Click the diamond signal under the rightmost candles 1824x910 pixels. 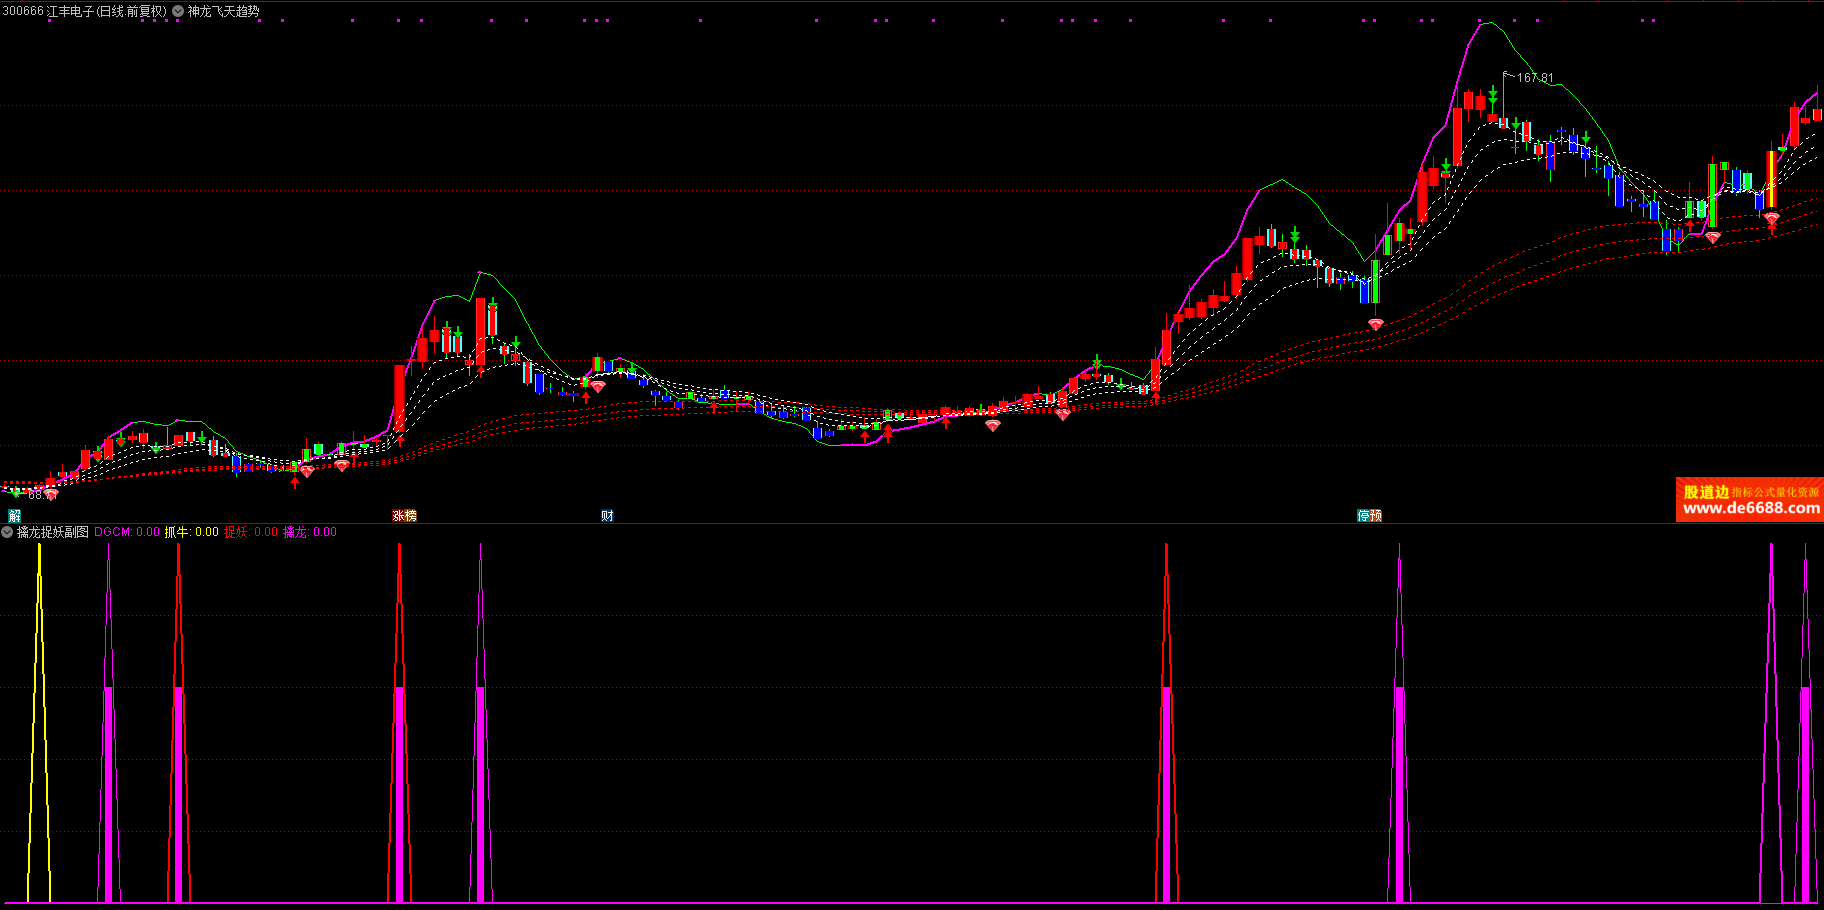(x=1771, y=217)
